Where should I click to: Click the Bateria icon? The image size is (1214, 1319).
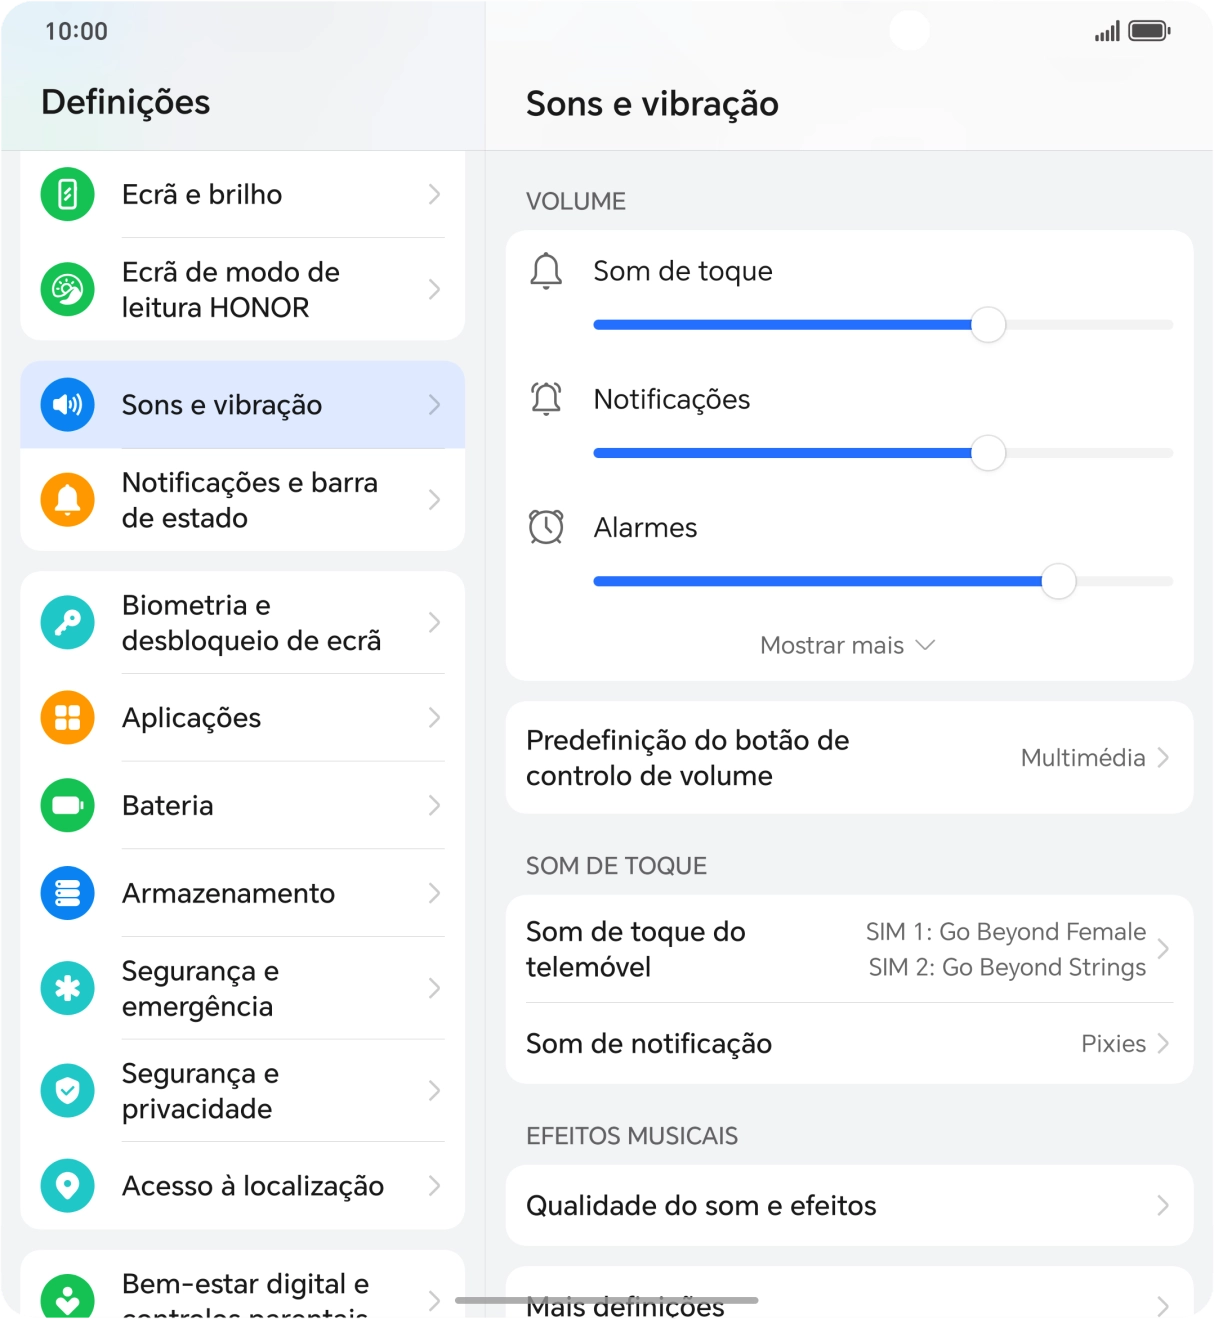(66, 805)
